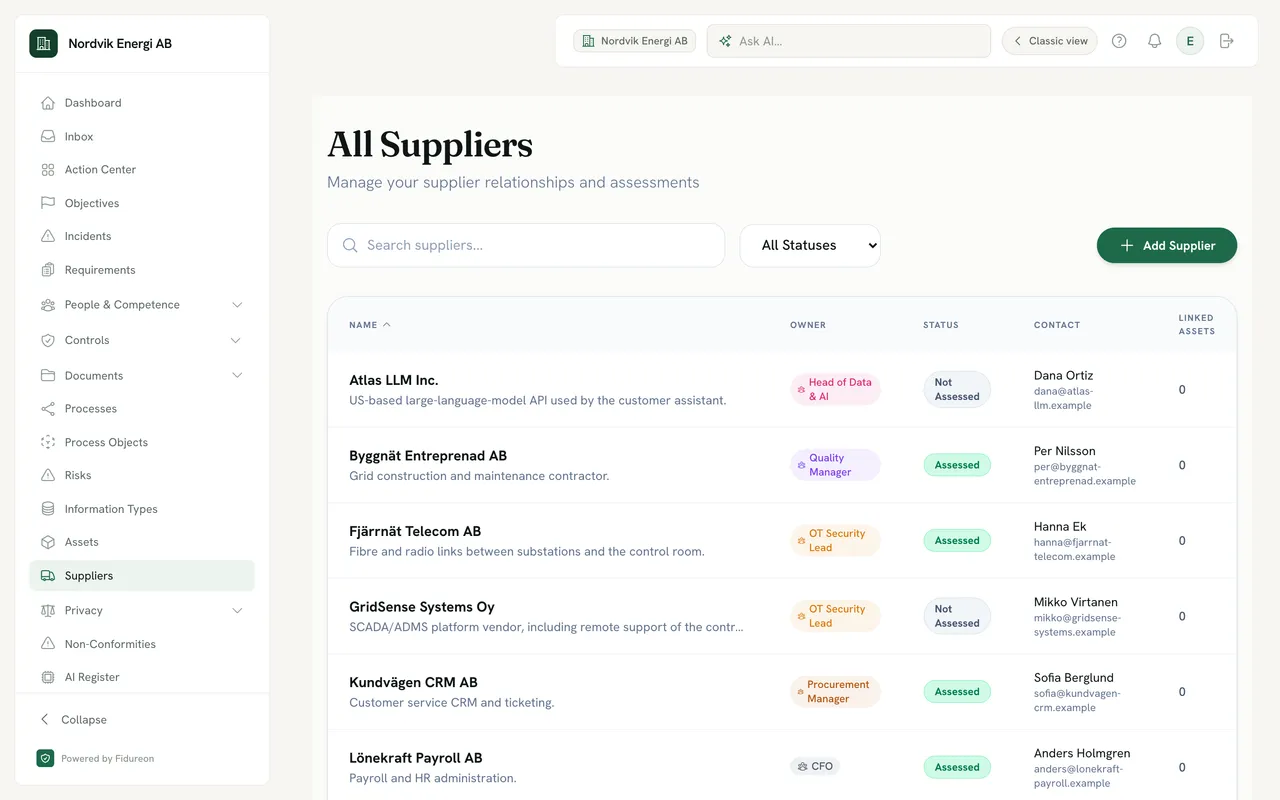
Task: Open the user avatar labeled E
Action: point(1190,41)
